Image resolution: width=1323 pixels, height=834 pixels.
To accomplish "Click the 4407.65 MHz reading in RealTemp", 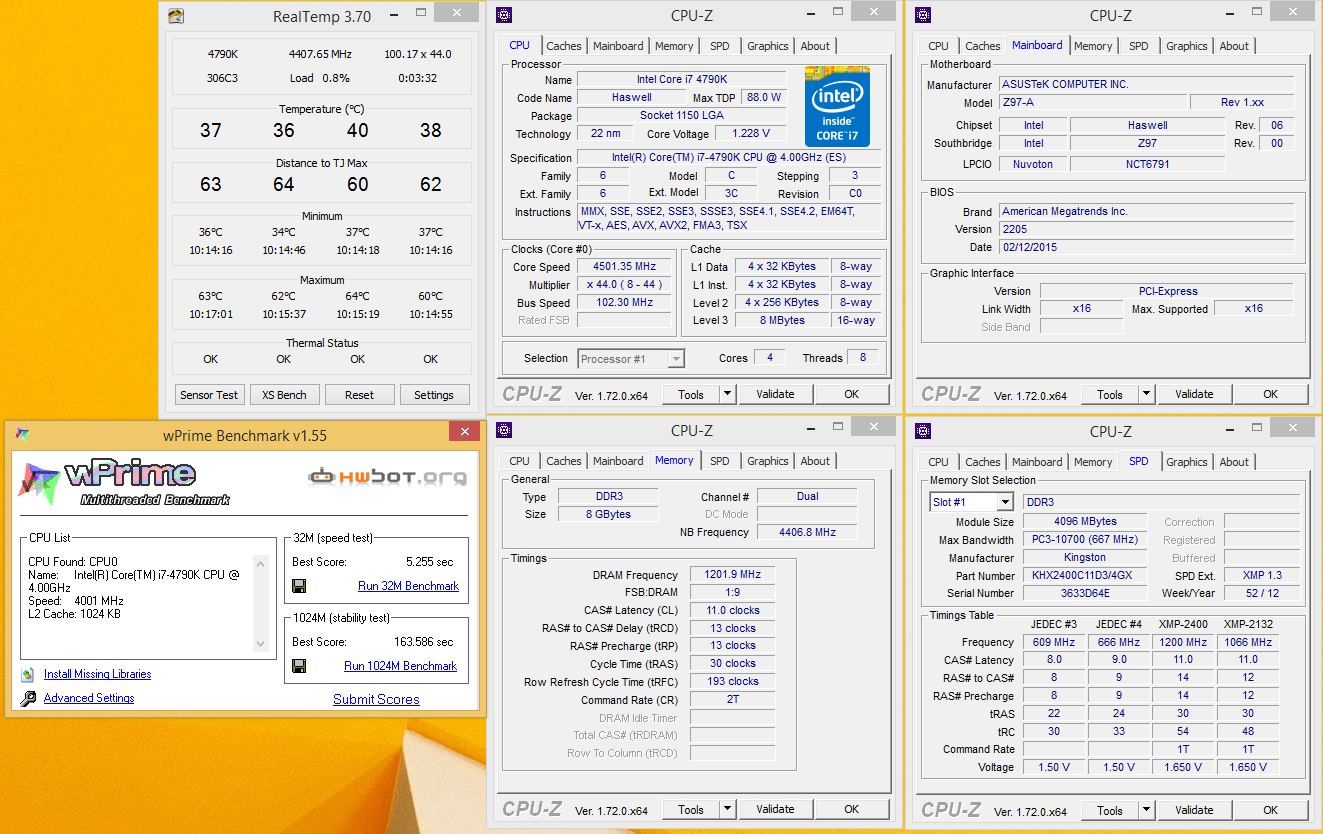I will [x=320, y=54].
